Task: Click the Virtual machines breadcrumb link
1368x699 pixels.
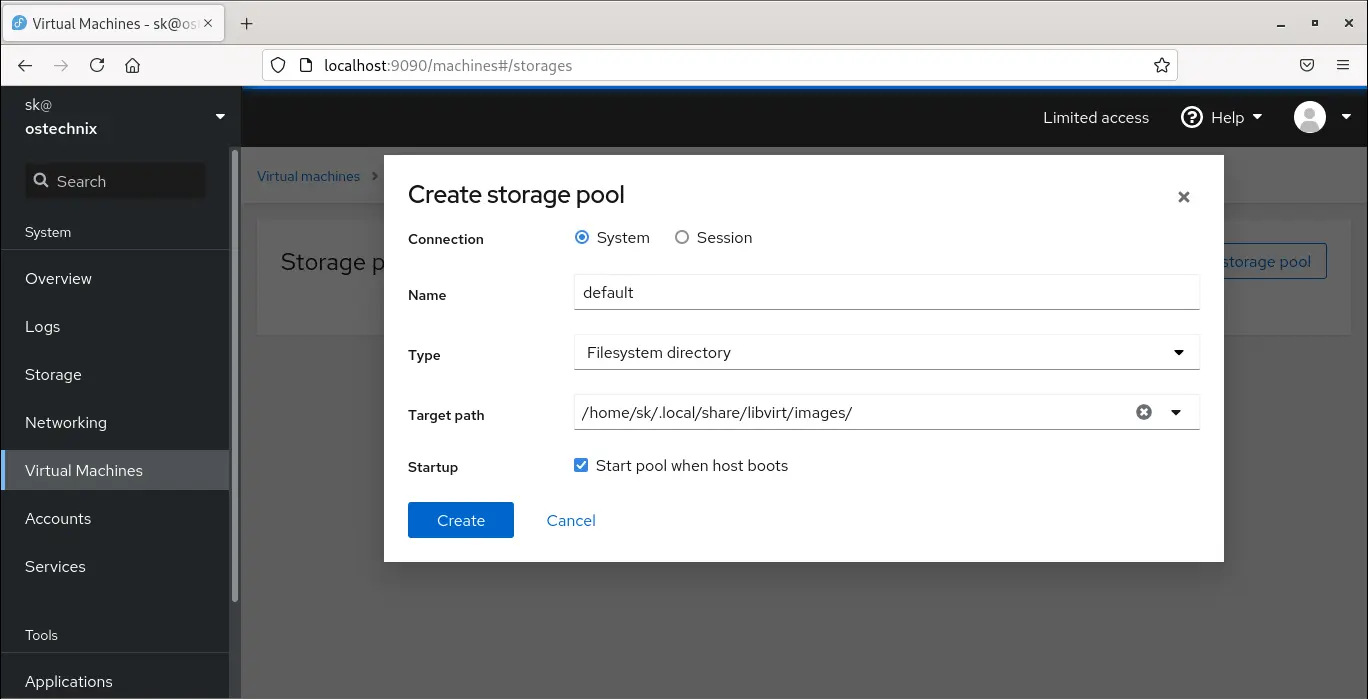Action: pos(308,176)
